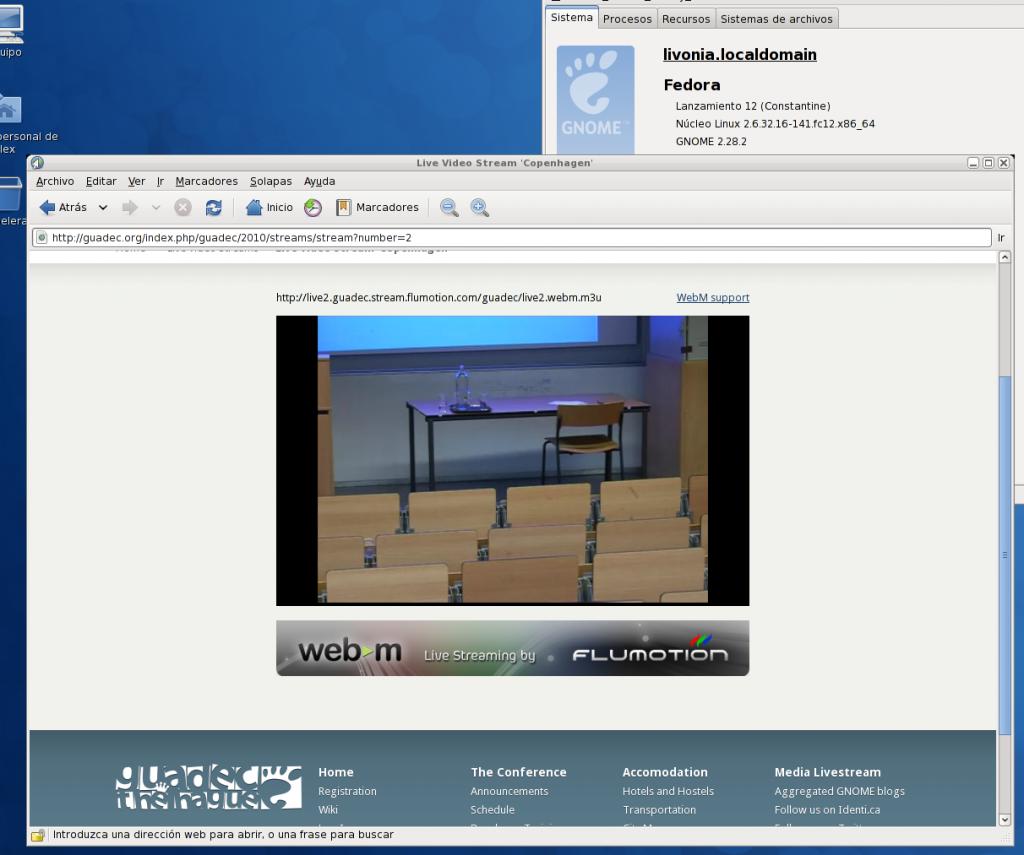Switch to the Recursos tab in System Monitor

coord(686,19)
